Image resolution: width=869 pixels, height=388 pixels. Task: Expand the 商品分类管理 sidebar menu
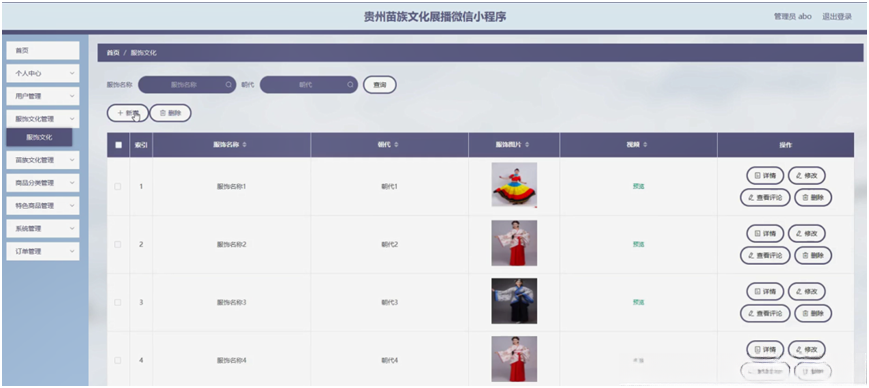coord(43,183)
